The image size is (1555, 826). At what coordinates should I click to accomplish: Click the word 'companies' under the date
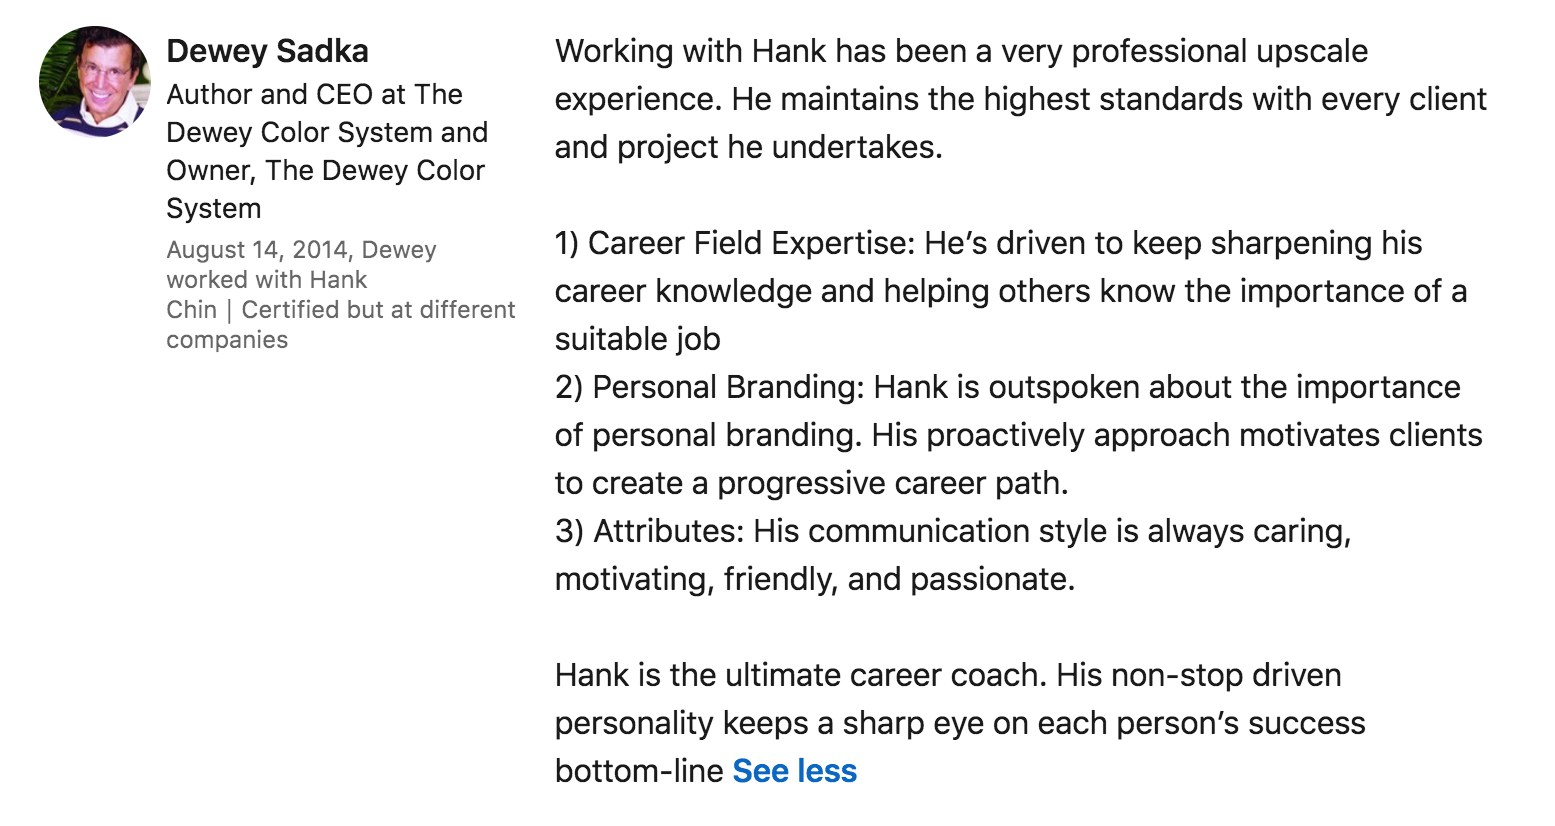pyautogui.click(x=227, y=340)
